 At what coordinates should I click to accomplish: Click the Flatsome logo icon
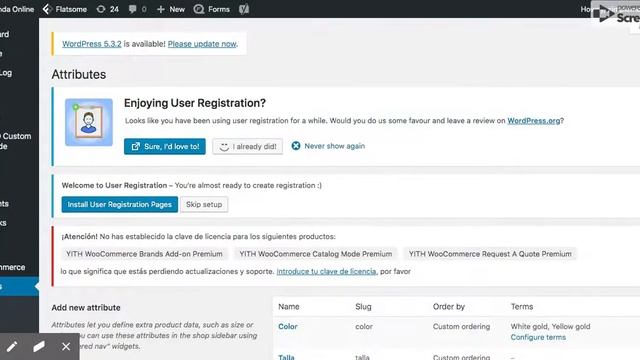click(x=47, y=9)
